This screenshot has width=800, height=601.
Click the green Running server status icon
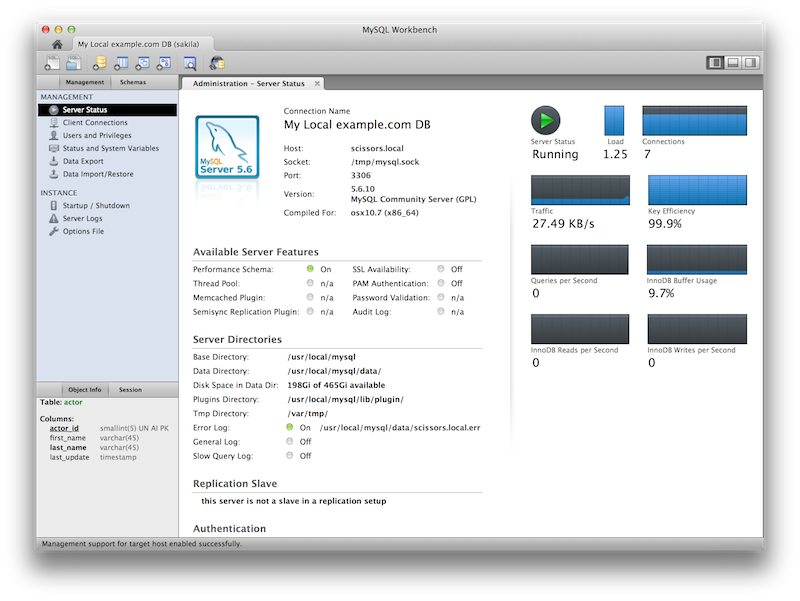tap(545, 121)
